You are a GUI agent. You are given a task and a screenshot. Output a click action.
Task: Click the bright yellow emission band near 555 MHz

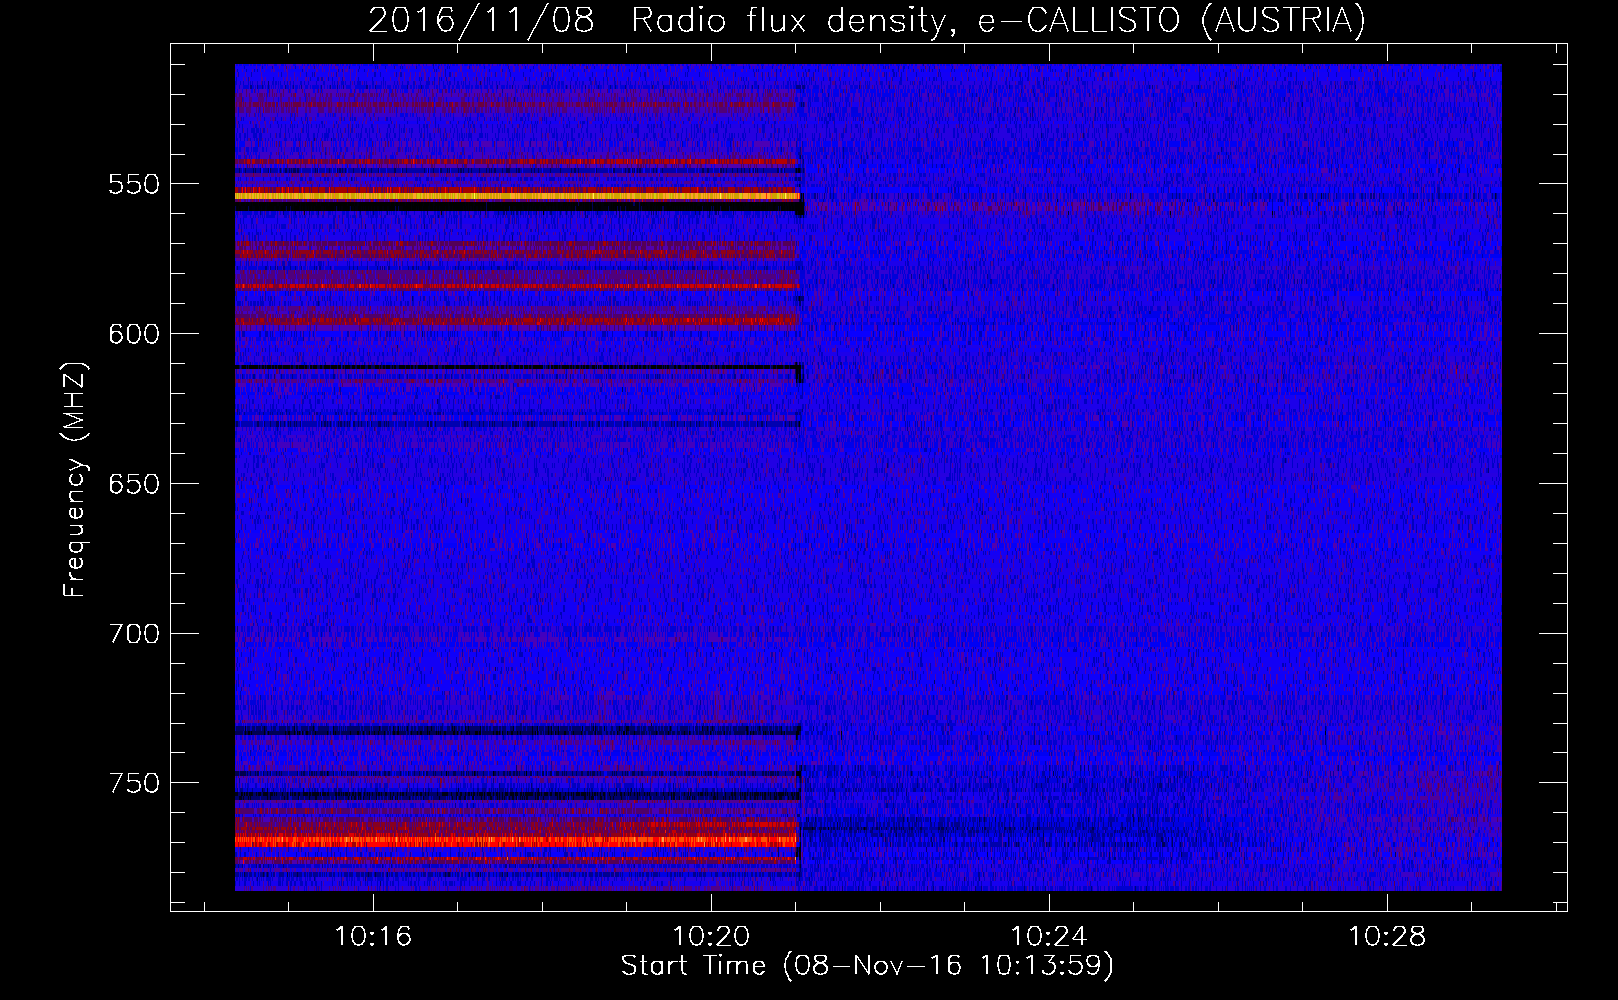[x=517, y=196]
